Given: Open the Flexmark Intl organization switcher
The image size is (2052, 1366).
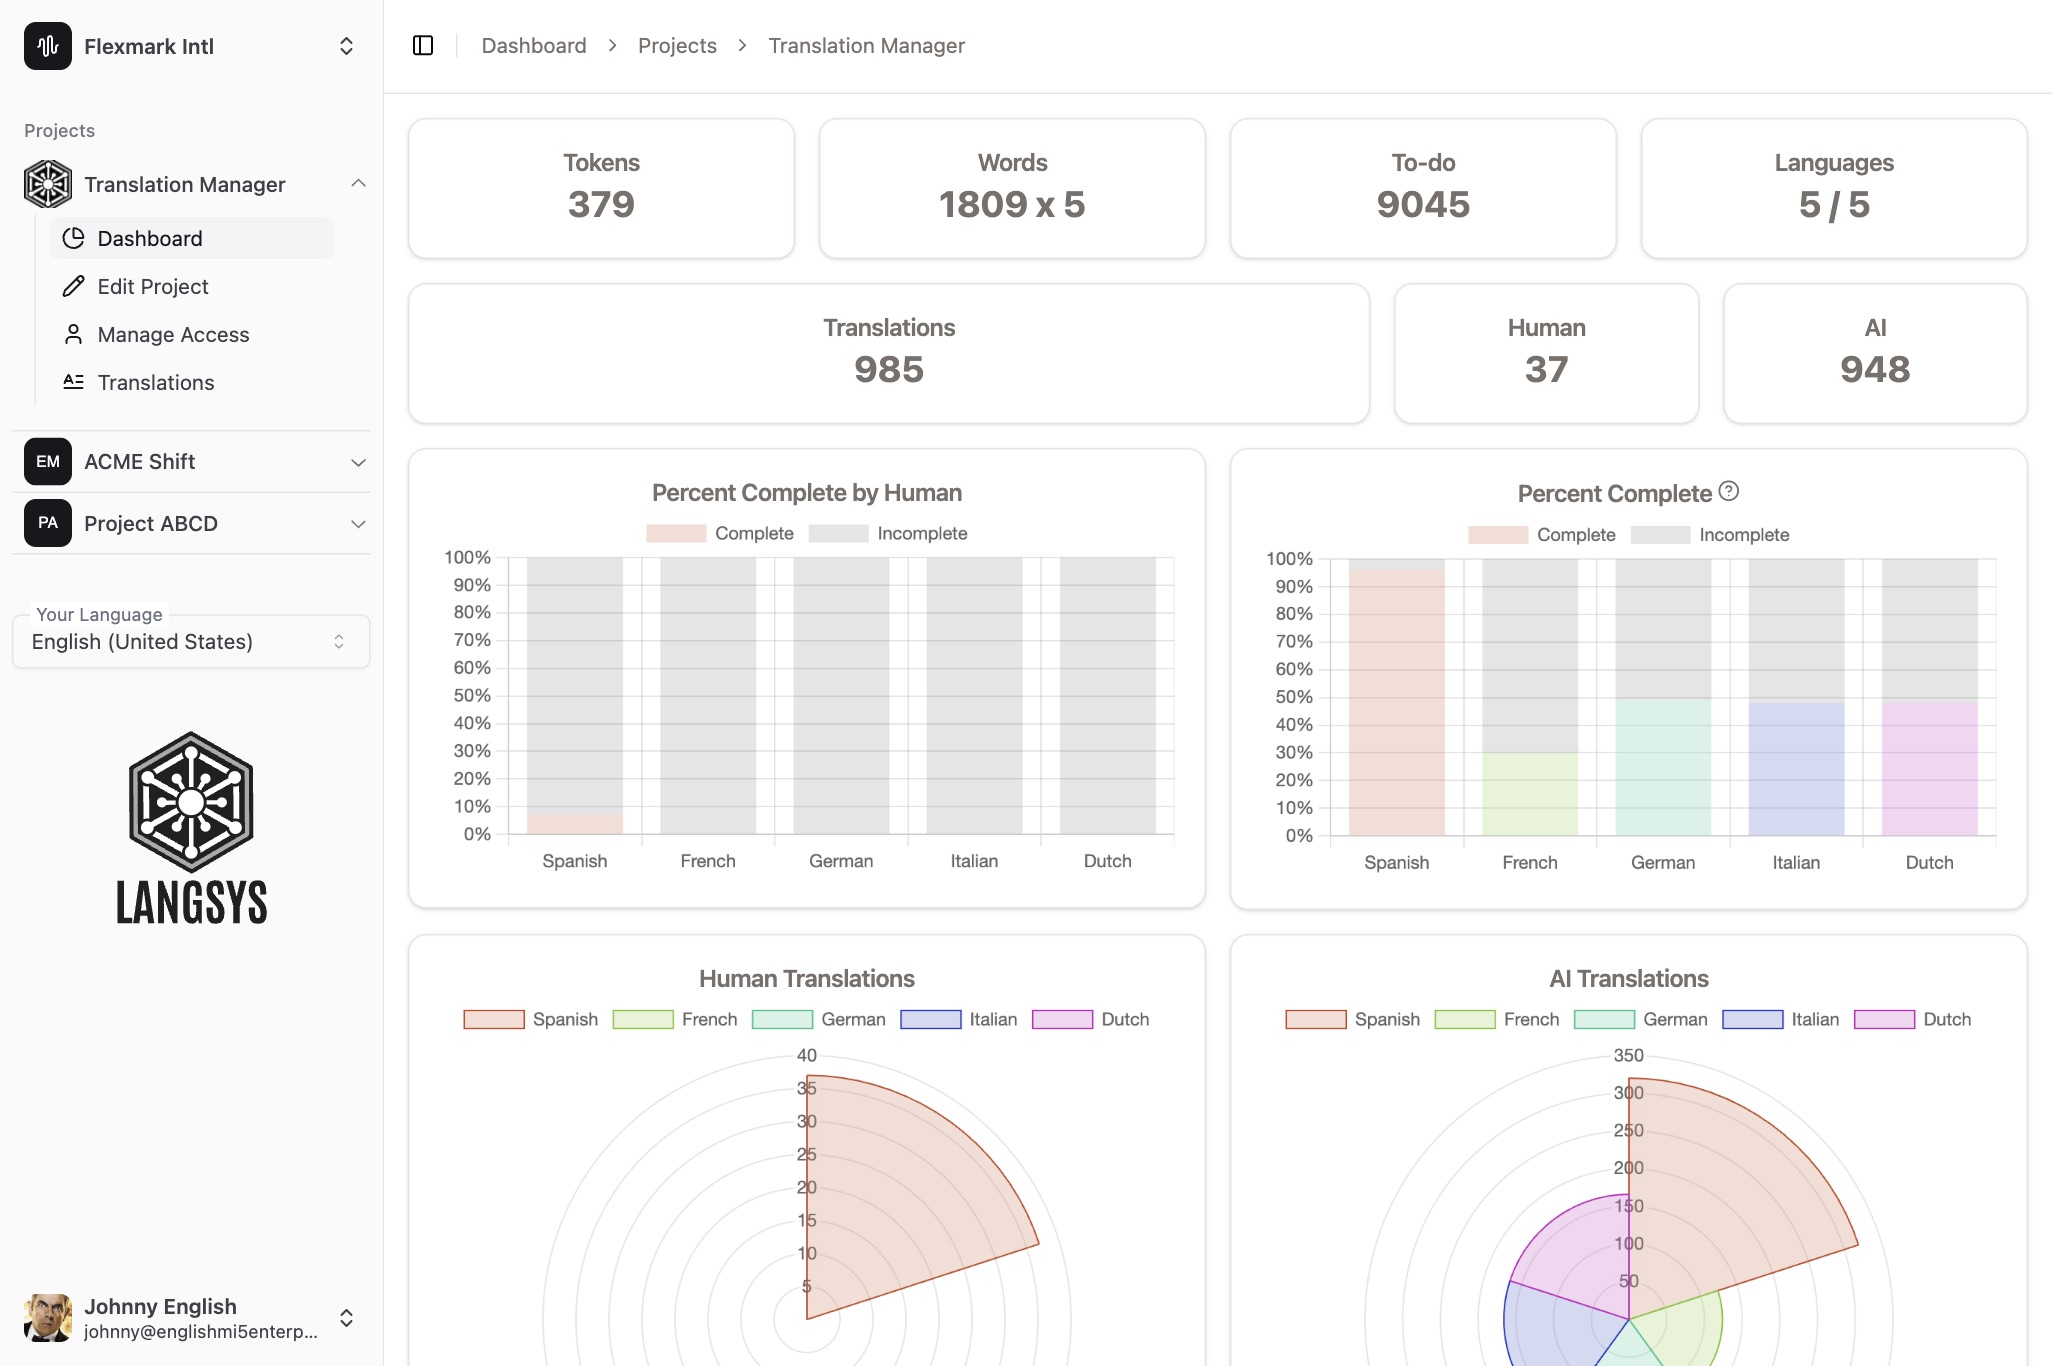Looking at the screenshot, I should (x=346, y=46).
